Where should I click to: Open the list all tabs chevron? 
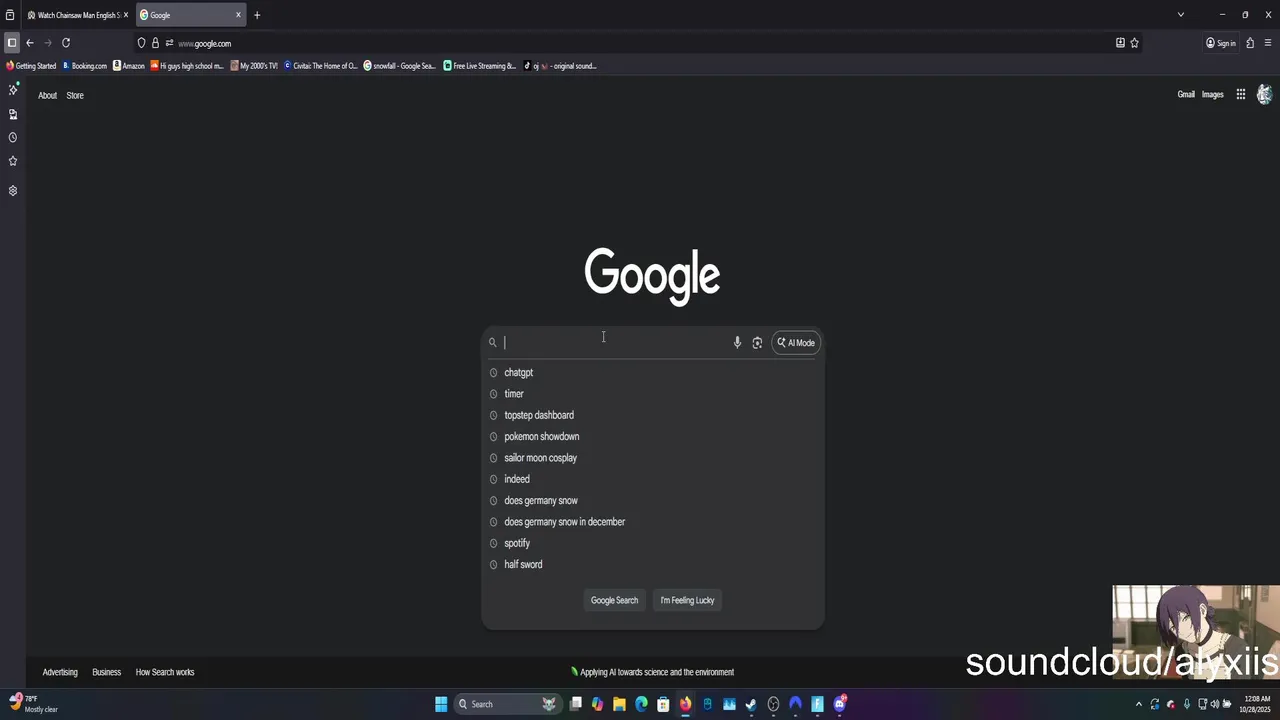tap(1181, 15)
